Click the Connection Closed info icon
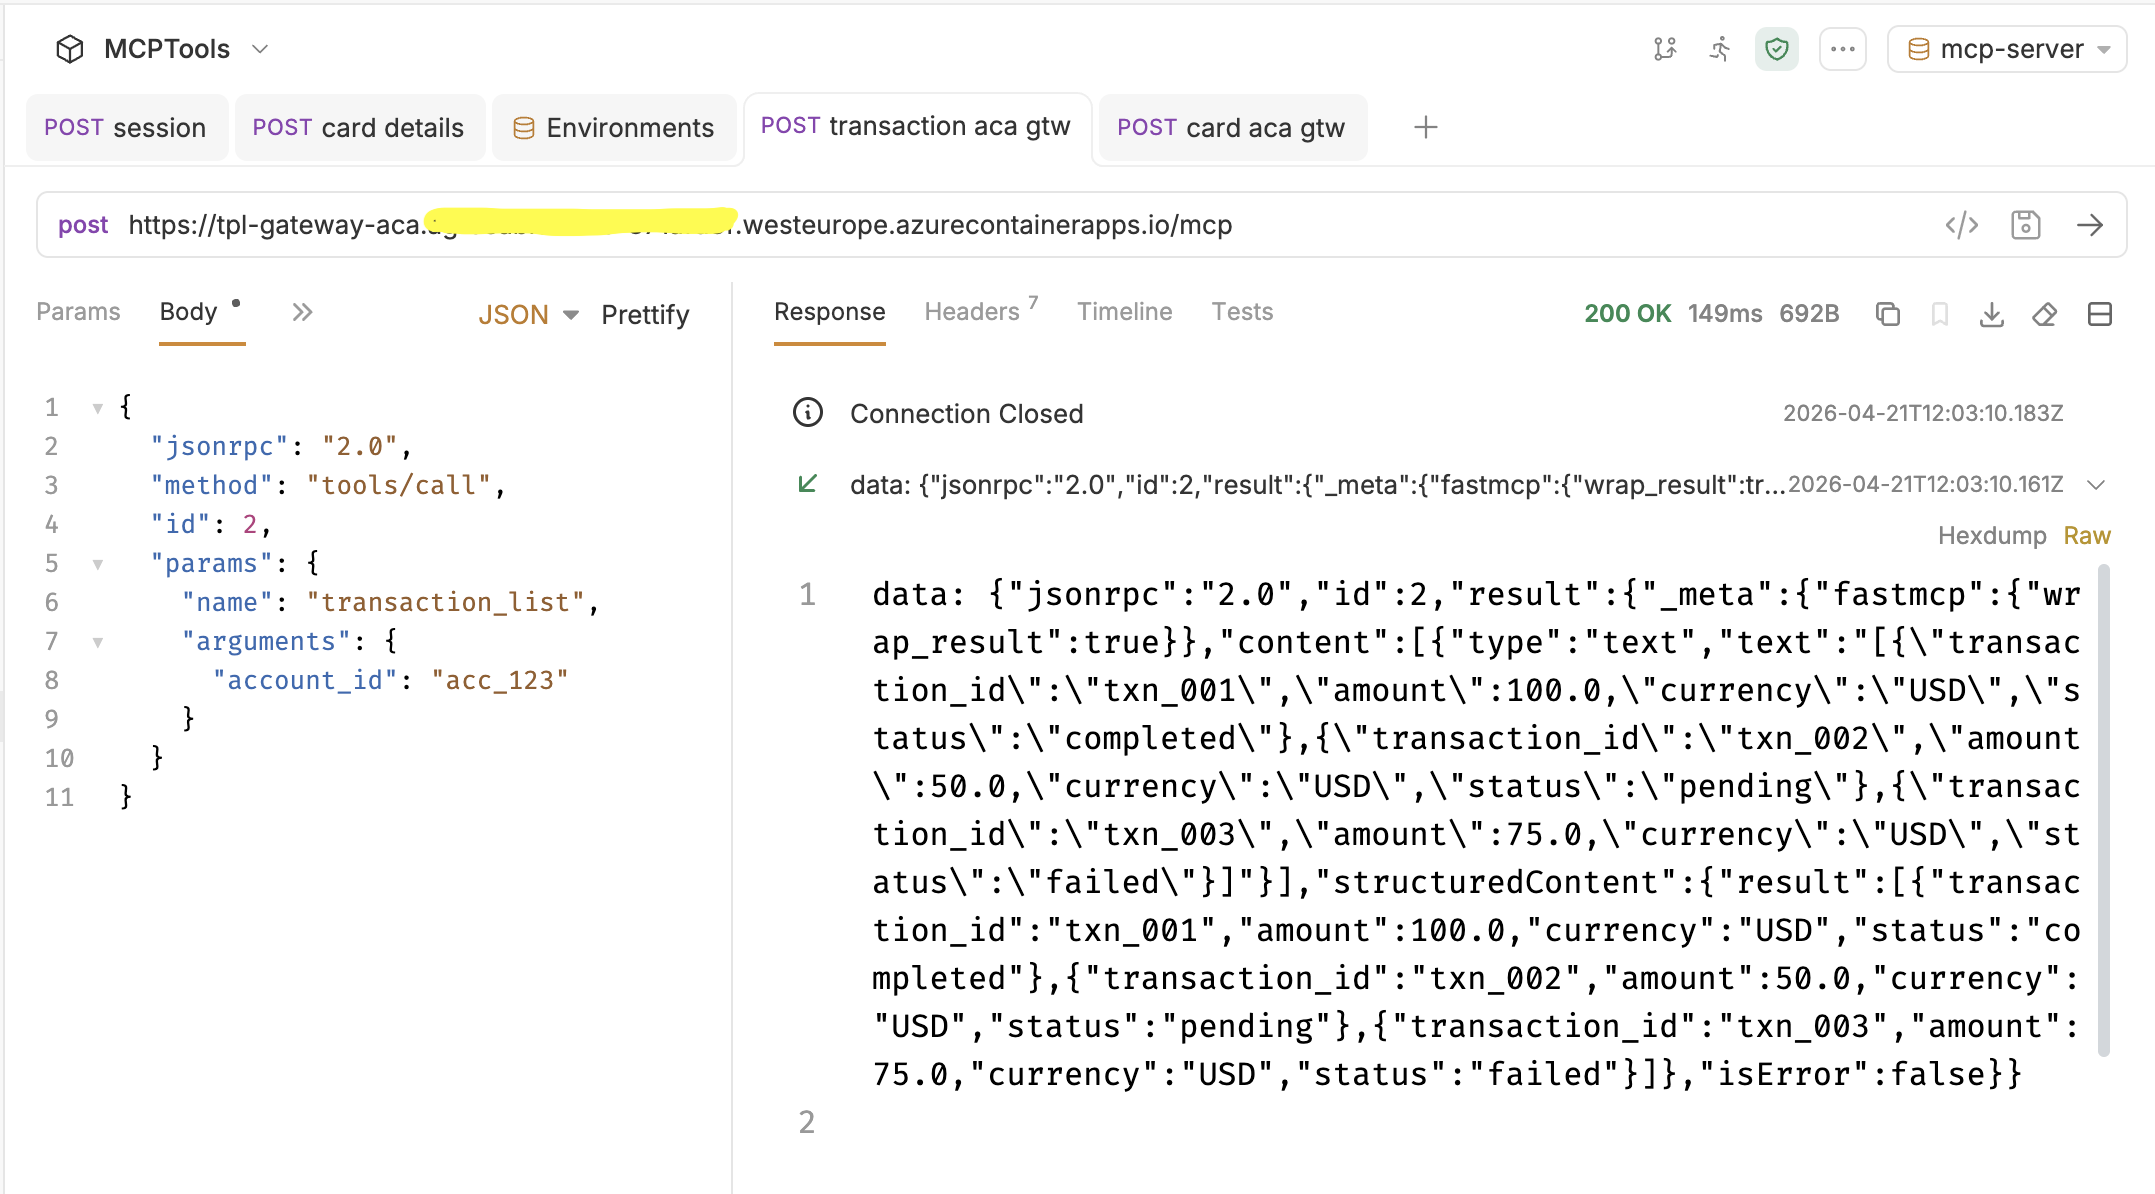Viewport: 2155px width, 1194px height. tap(808, 412)
